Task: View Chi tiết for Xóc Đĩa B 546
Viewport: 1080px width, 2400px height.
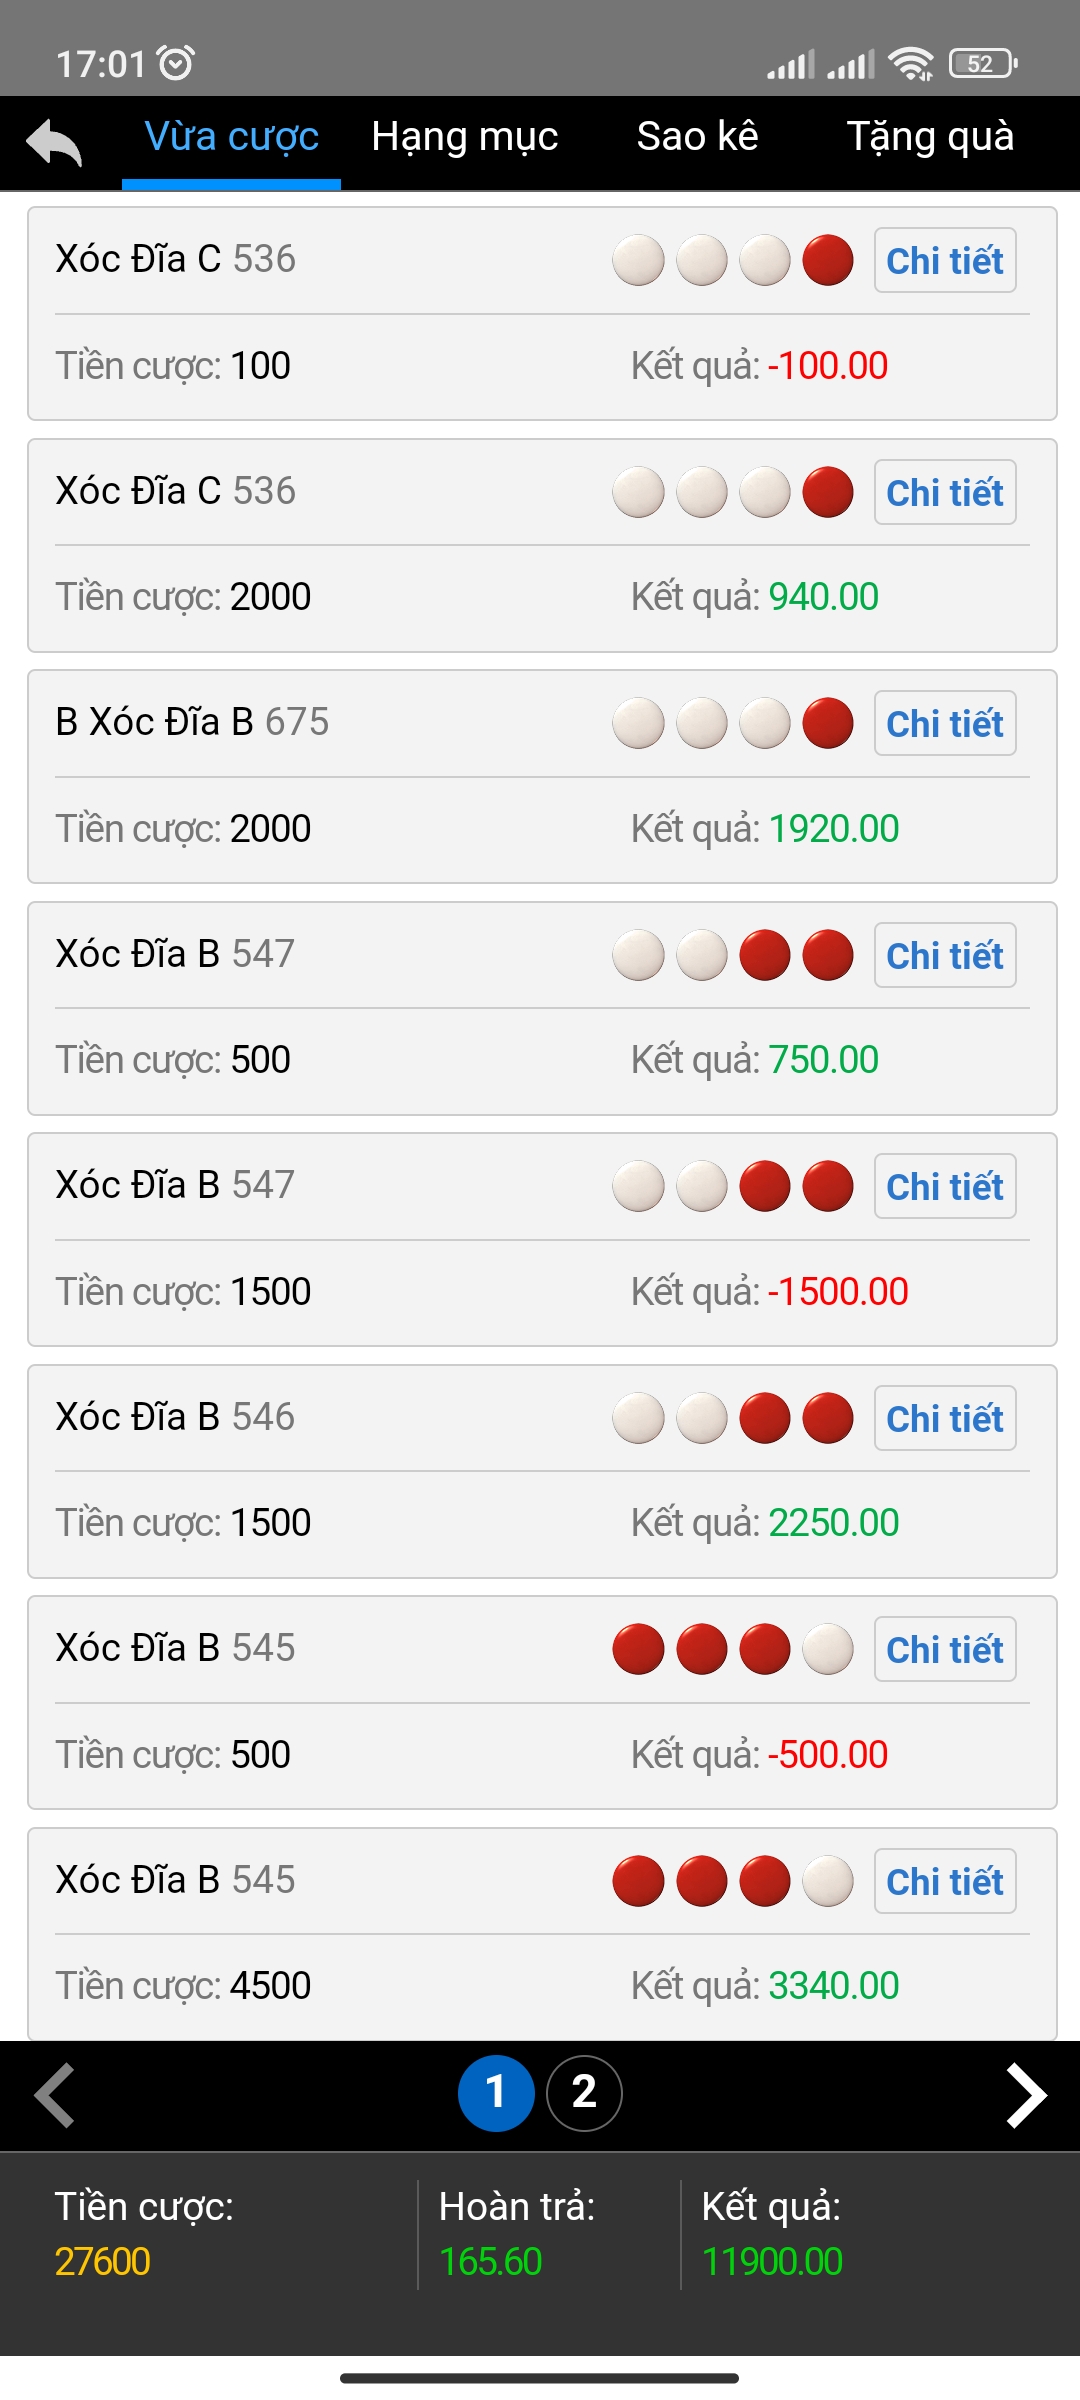Action: click(945, 1418)
